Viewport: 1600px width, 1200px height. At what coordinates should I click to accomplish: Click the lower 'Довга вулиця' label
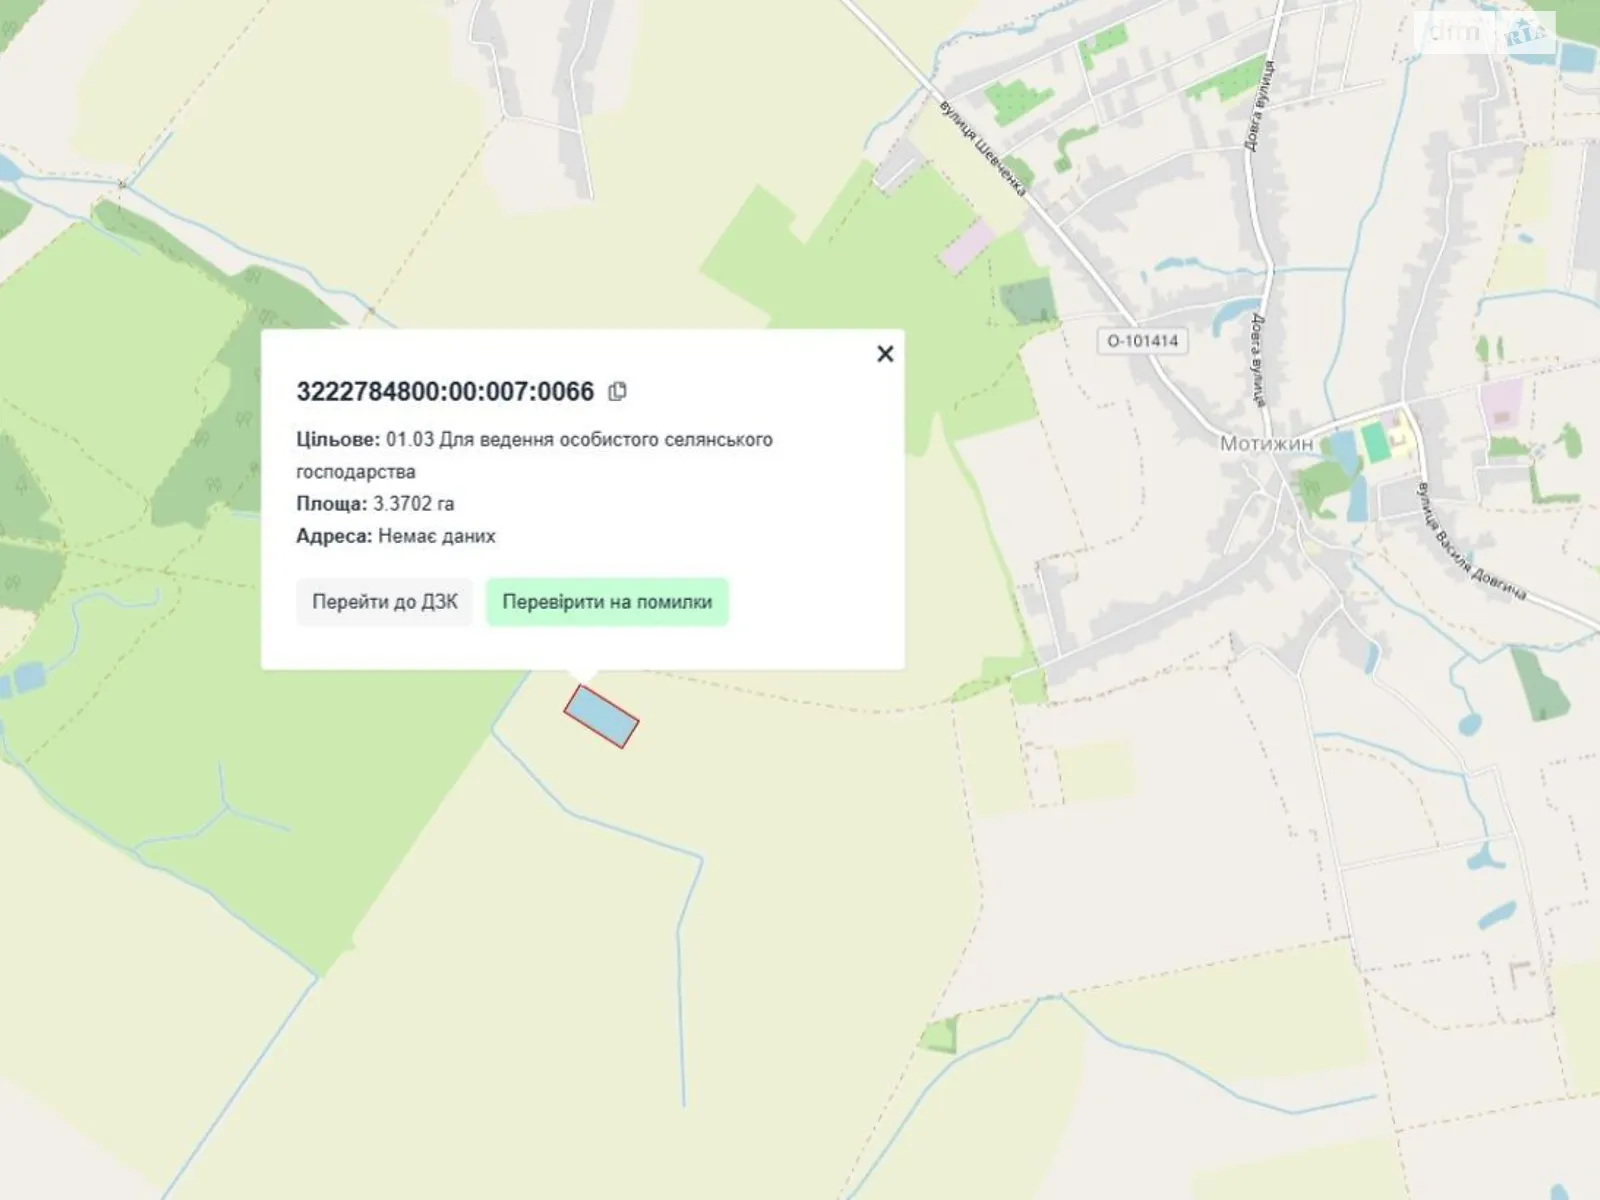1257,360
